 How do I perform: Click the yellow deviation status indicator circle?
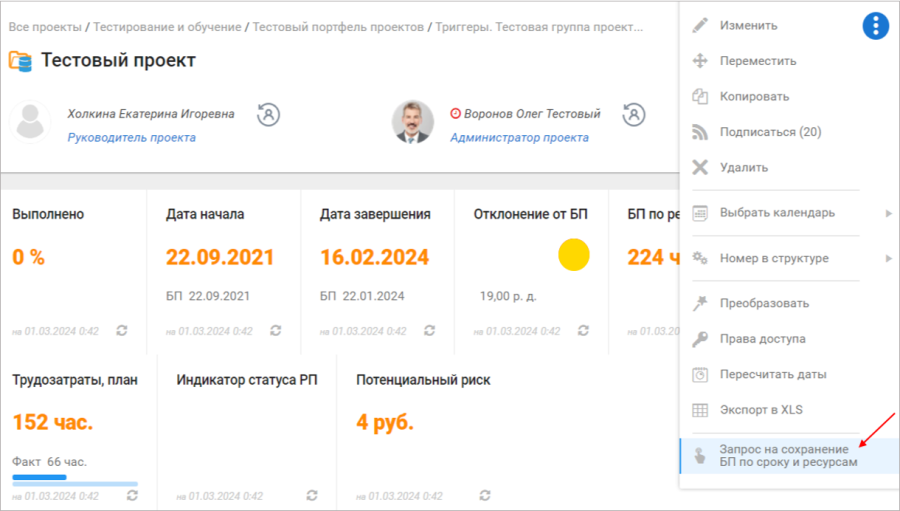574,255
